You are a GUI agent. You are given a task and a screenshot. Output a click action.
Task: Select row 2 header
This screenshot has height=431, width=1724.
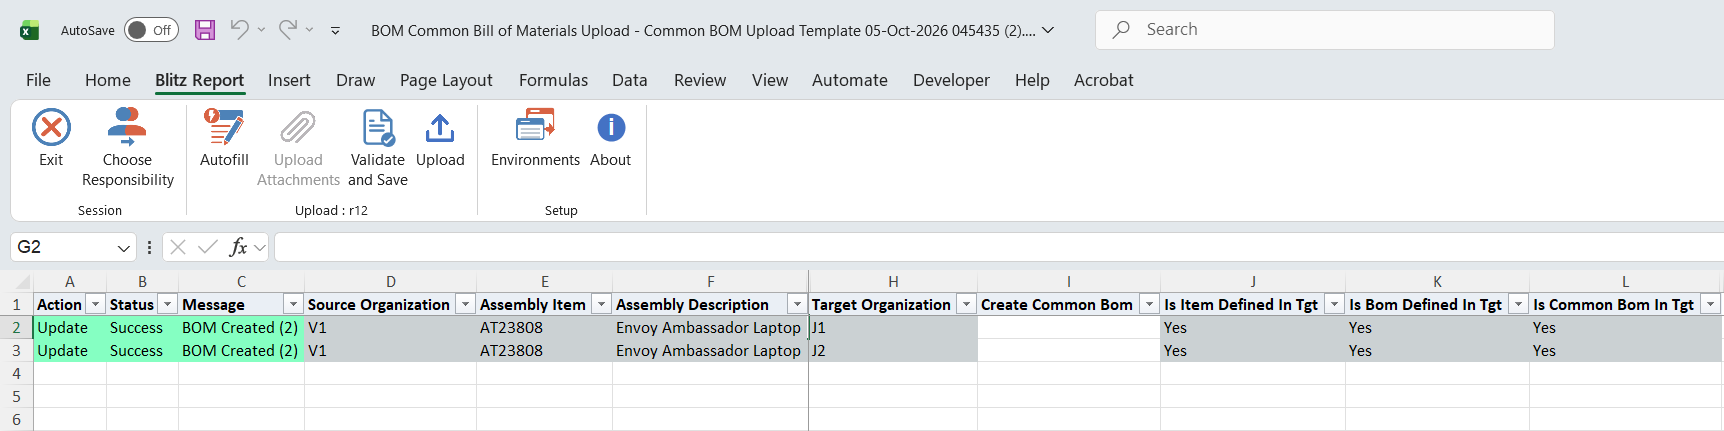point(16,328)
